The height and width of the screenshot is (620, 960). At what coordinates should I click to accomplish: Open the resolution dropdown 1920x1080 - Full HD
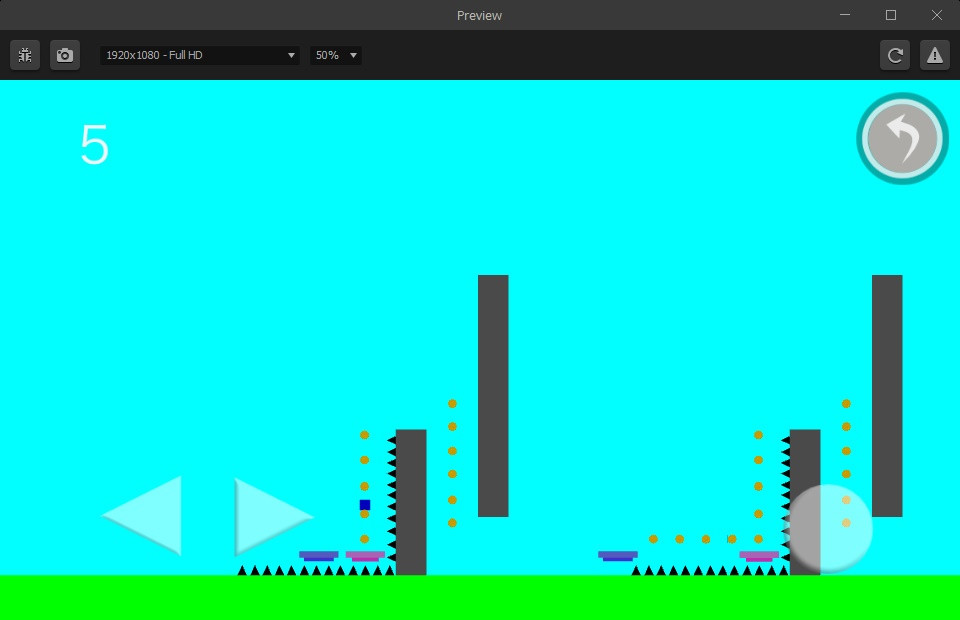(200, 55)
